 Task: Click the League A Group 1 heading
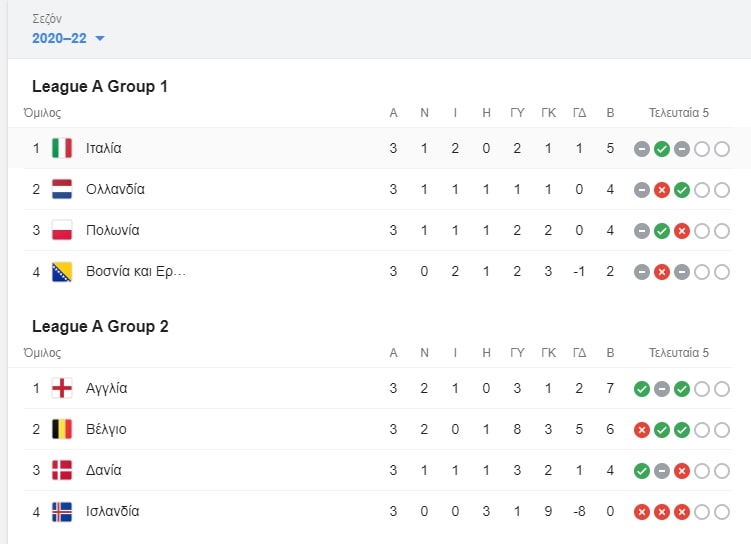(x=100, y=86)
